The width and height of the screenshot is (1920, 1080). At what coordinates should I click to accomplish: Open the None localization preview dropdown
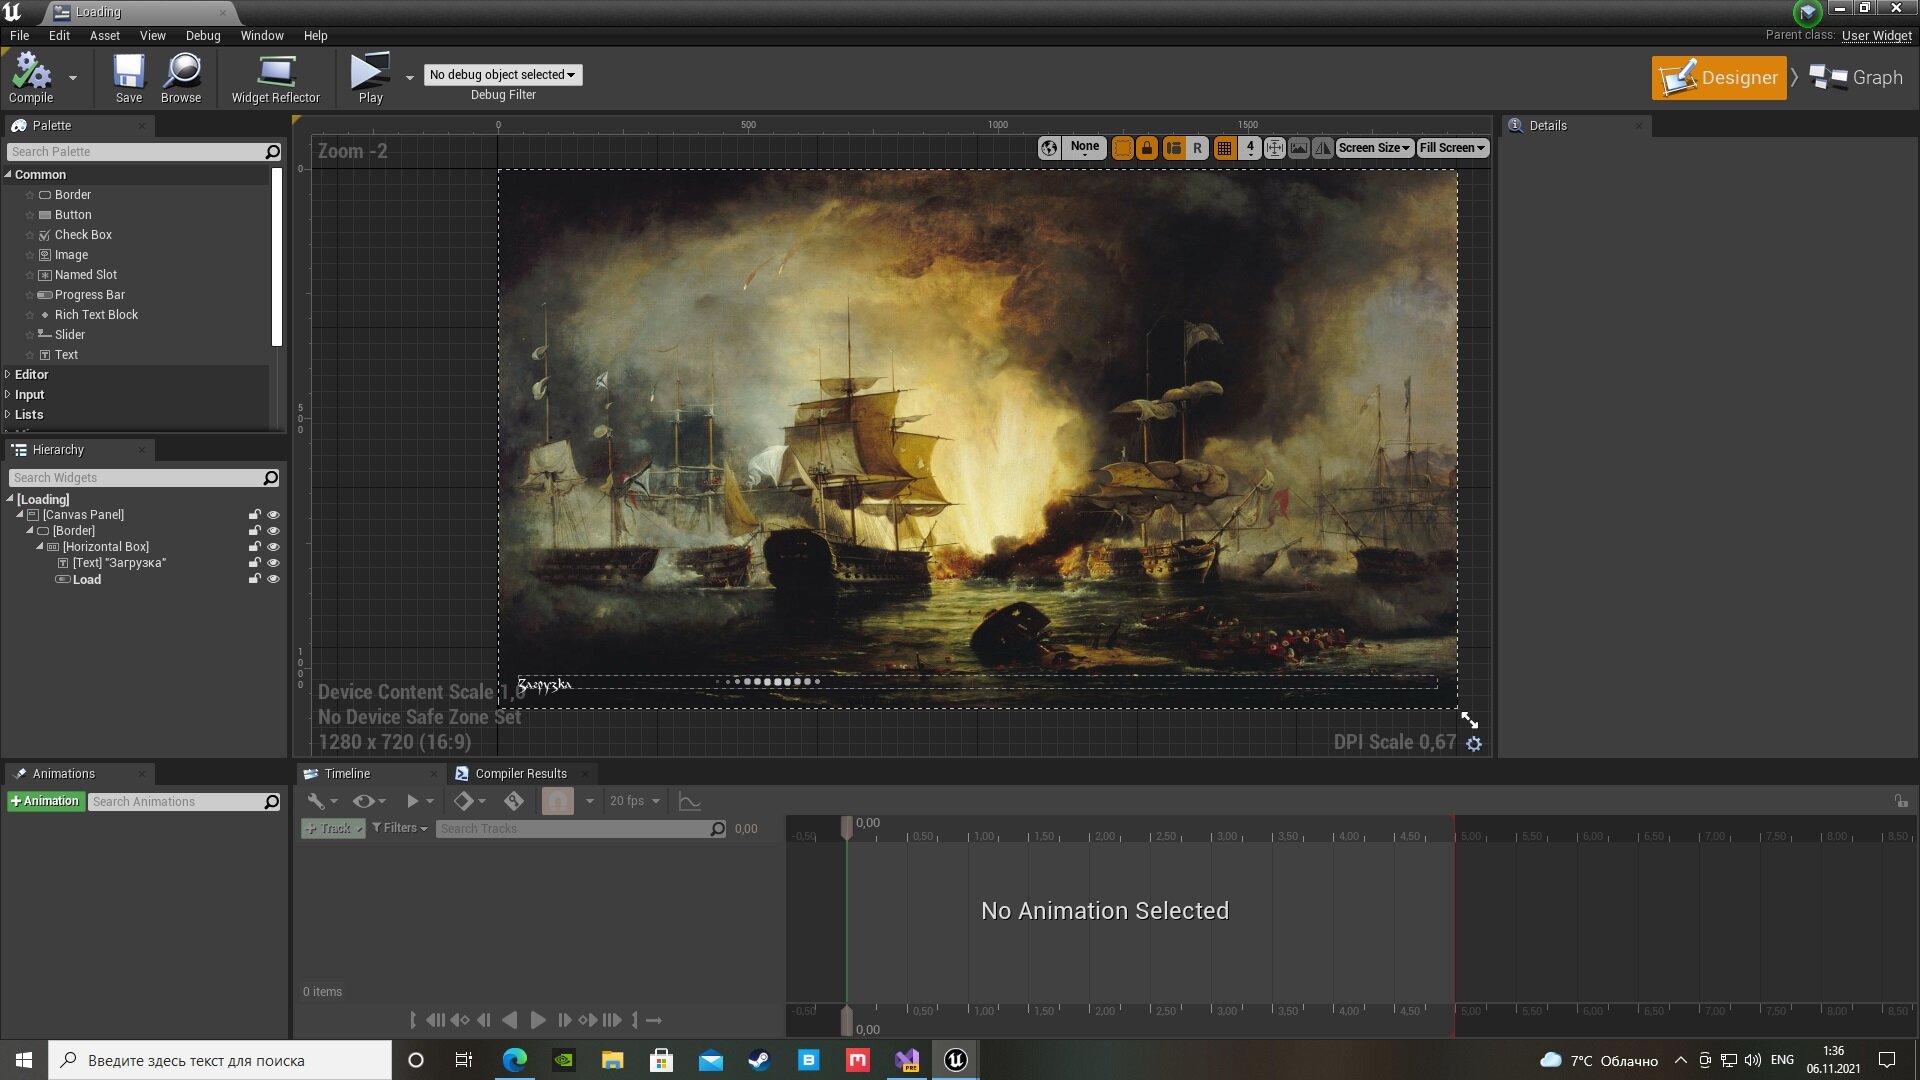pos(1084,148)
